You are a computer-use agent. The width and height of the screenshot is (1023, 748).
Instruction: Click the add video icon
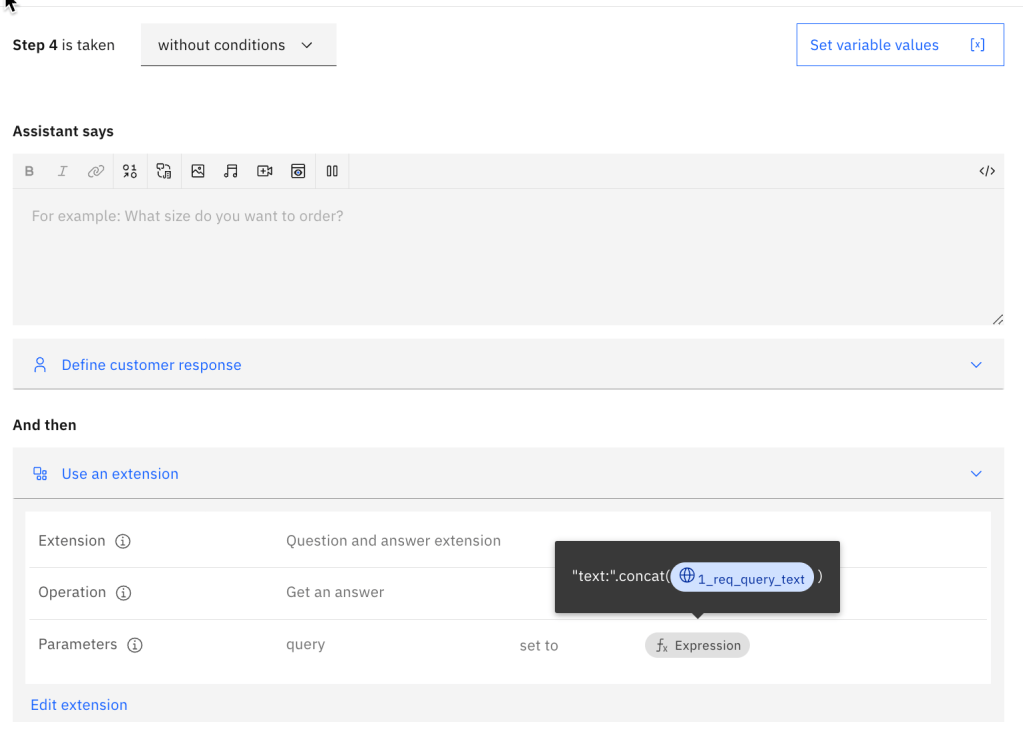(265, 171)
